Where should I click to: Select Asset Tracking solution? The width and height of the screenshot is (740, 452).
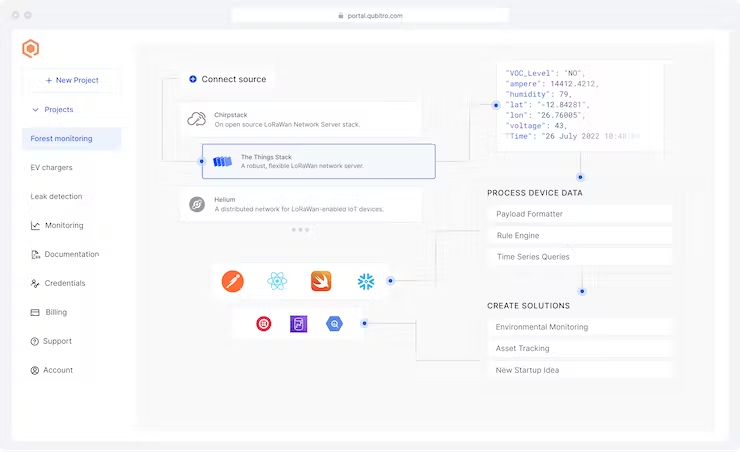[x=580, y=348]
